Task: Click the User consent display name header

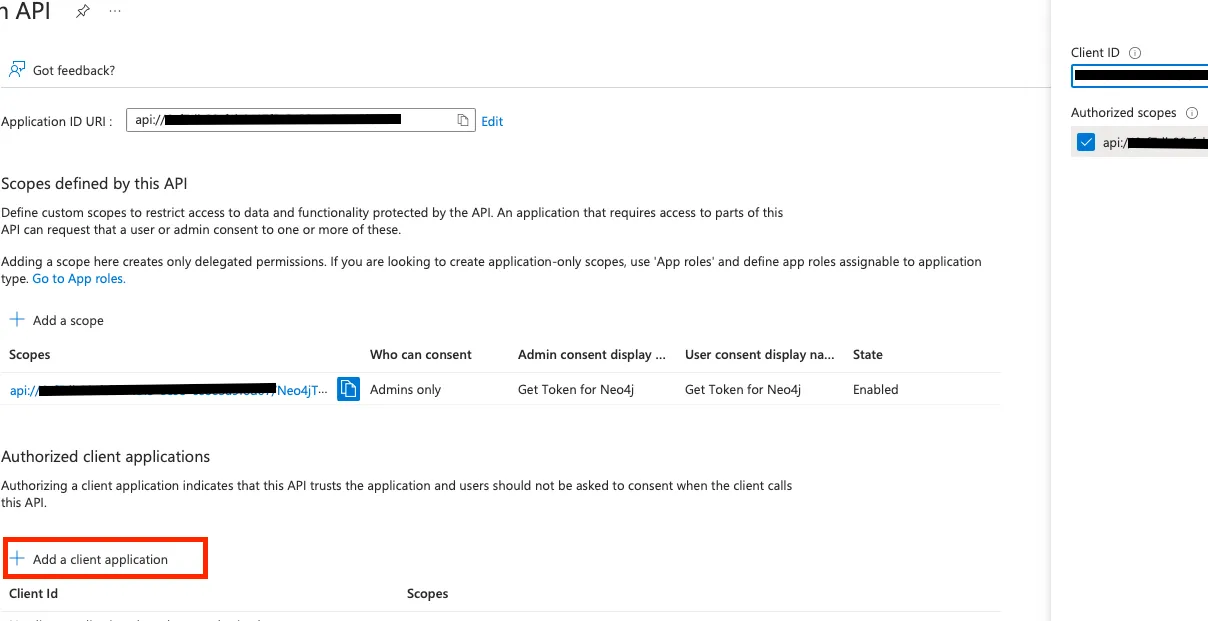Action: point(759,354)
